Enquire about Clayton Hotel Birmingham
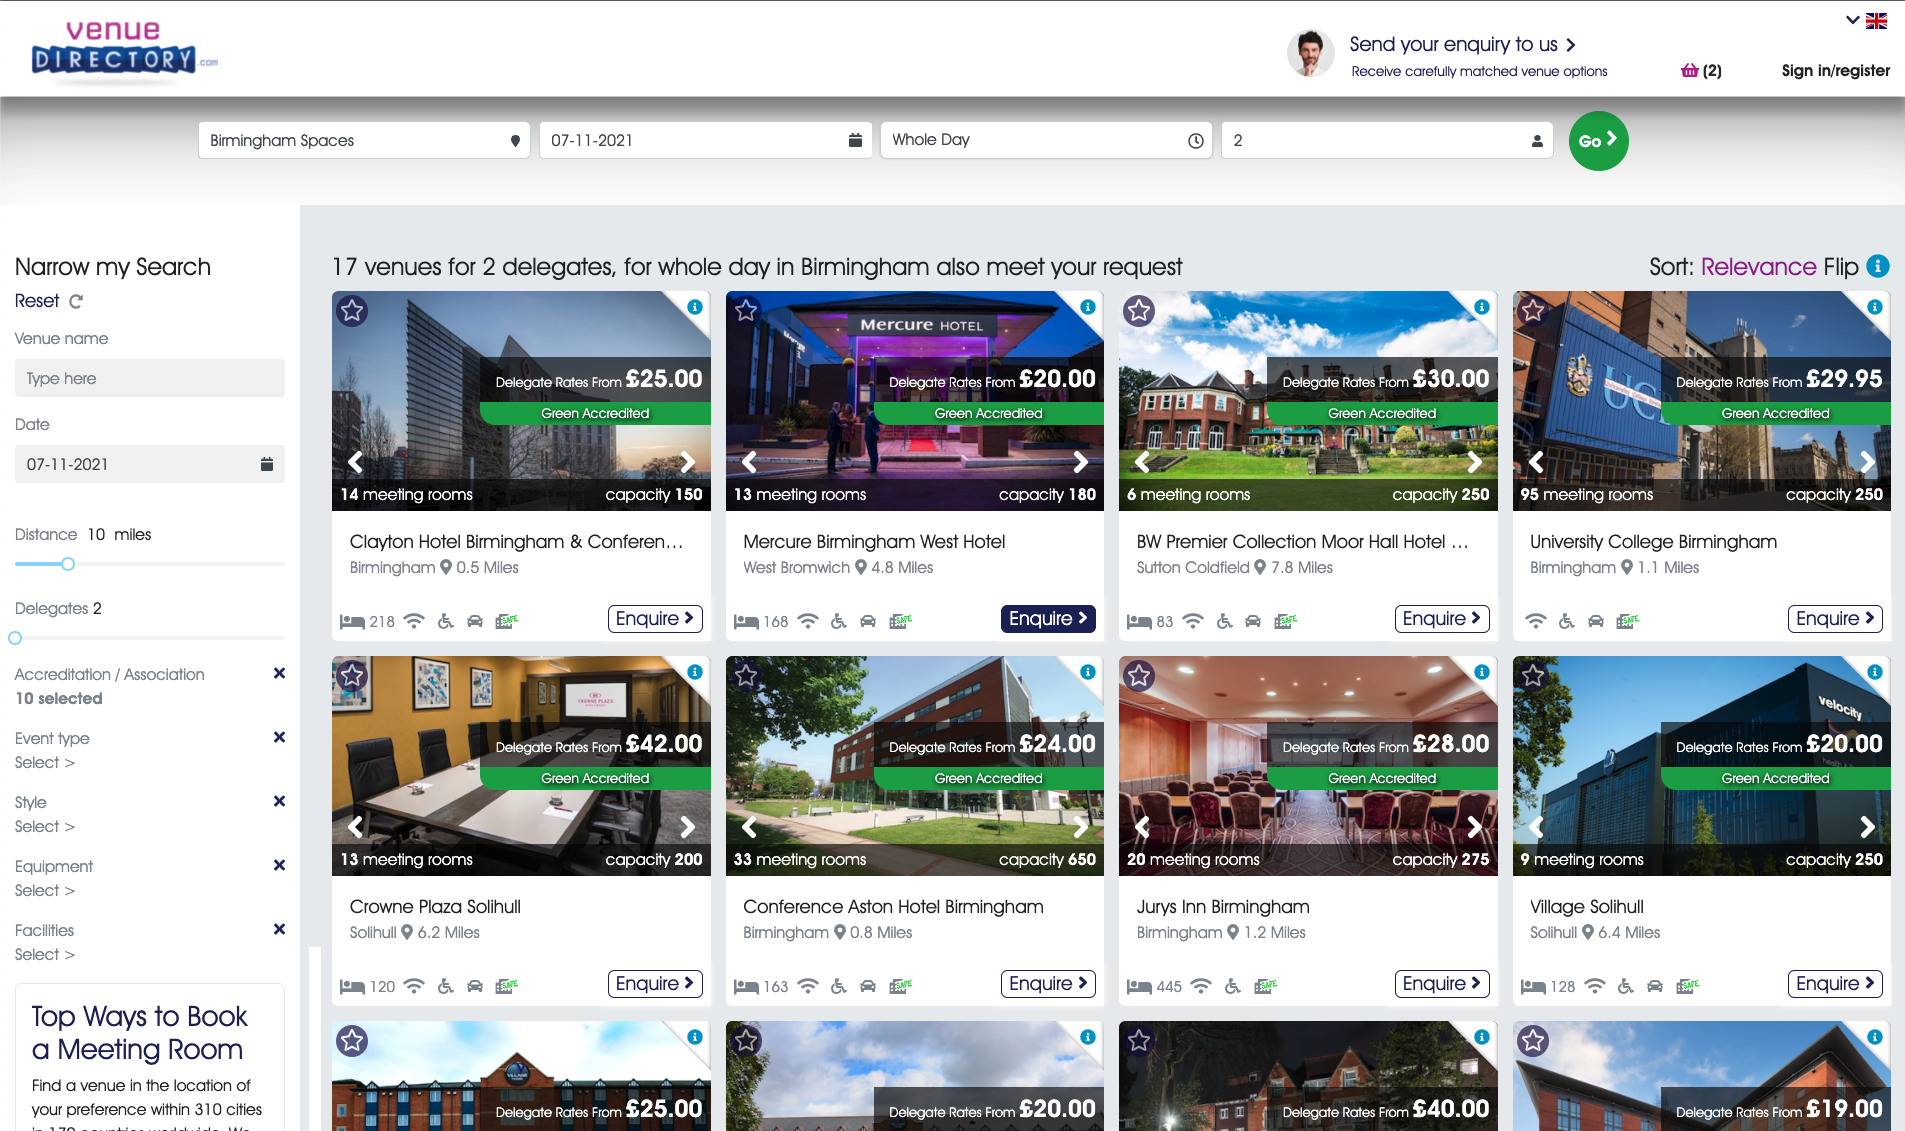The width and height of the screenshot is (1905, 1131). click(x=655, y=619)
